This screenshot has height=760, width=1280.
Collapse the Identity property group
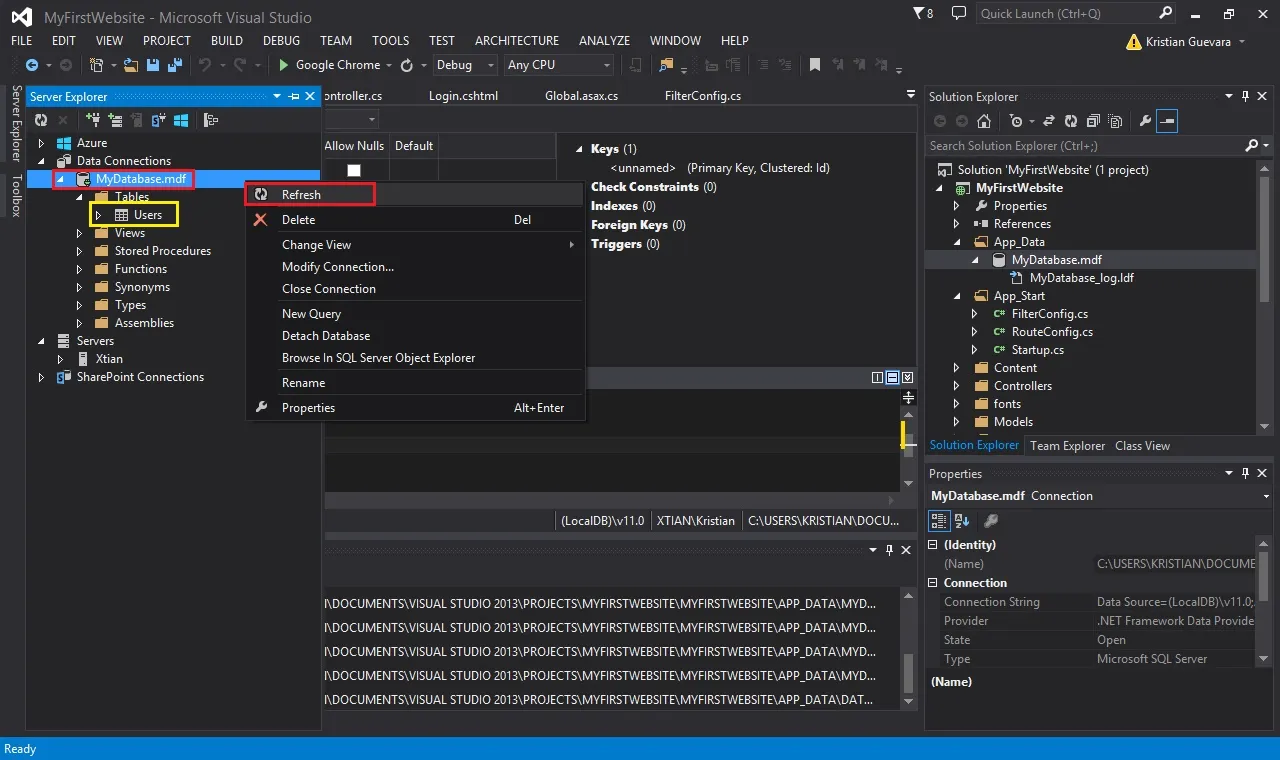point(934,545)
